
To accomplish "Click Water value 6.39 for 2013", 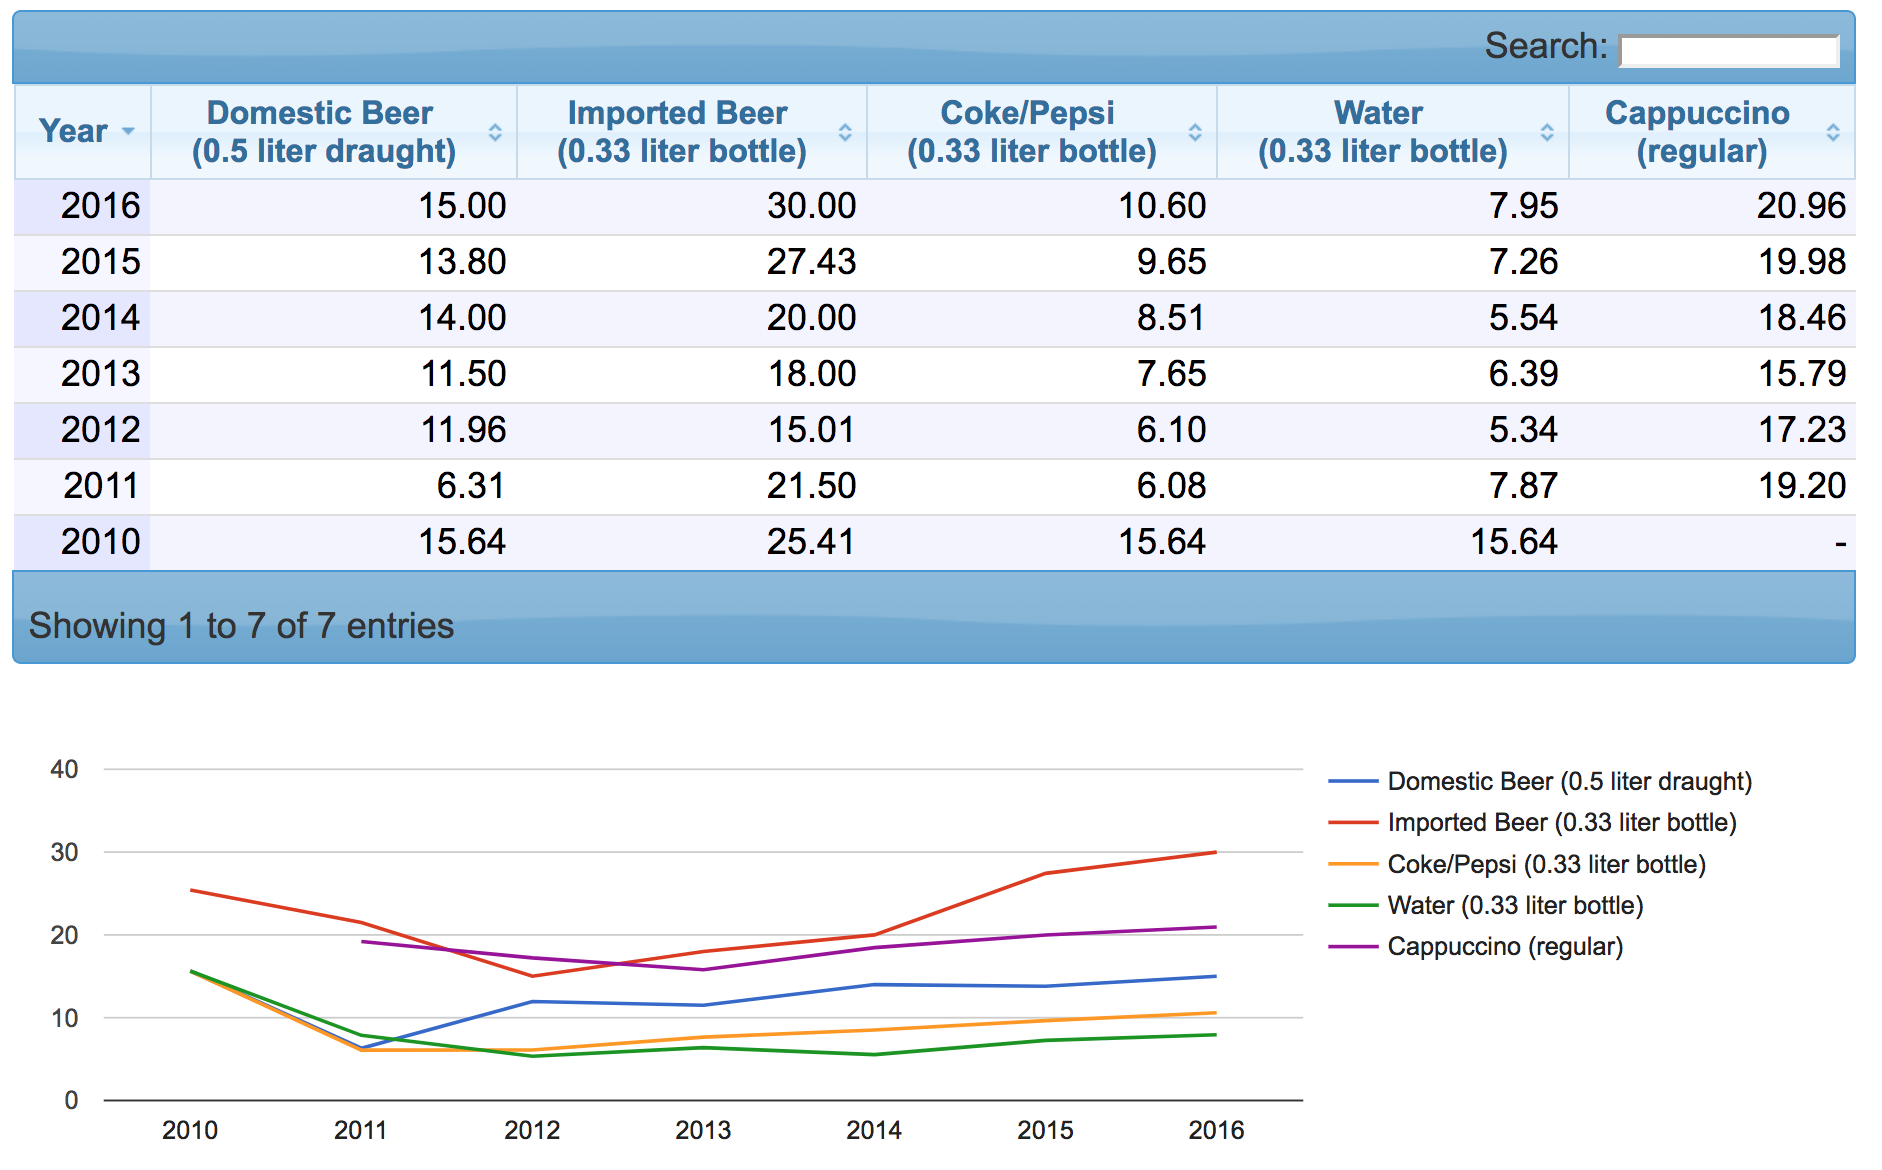I will tap(1523, 375).
